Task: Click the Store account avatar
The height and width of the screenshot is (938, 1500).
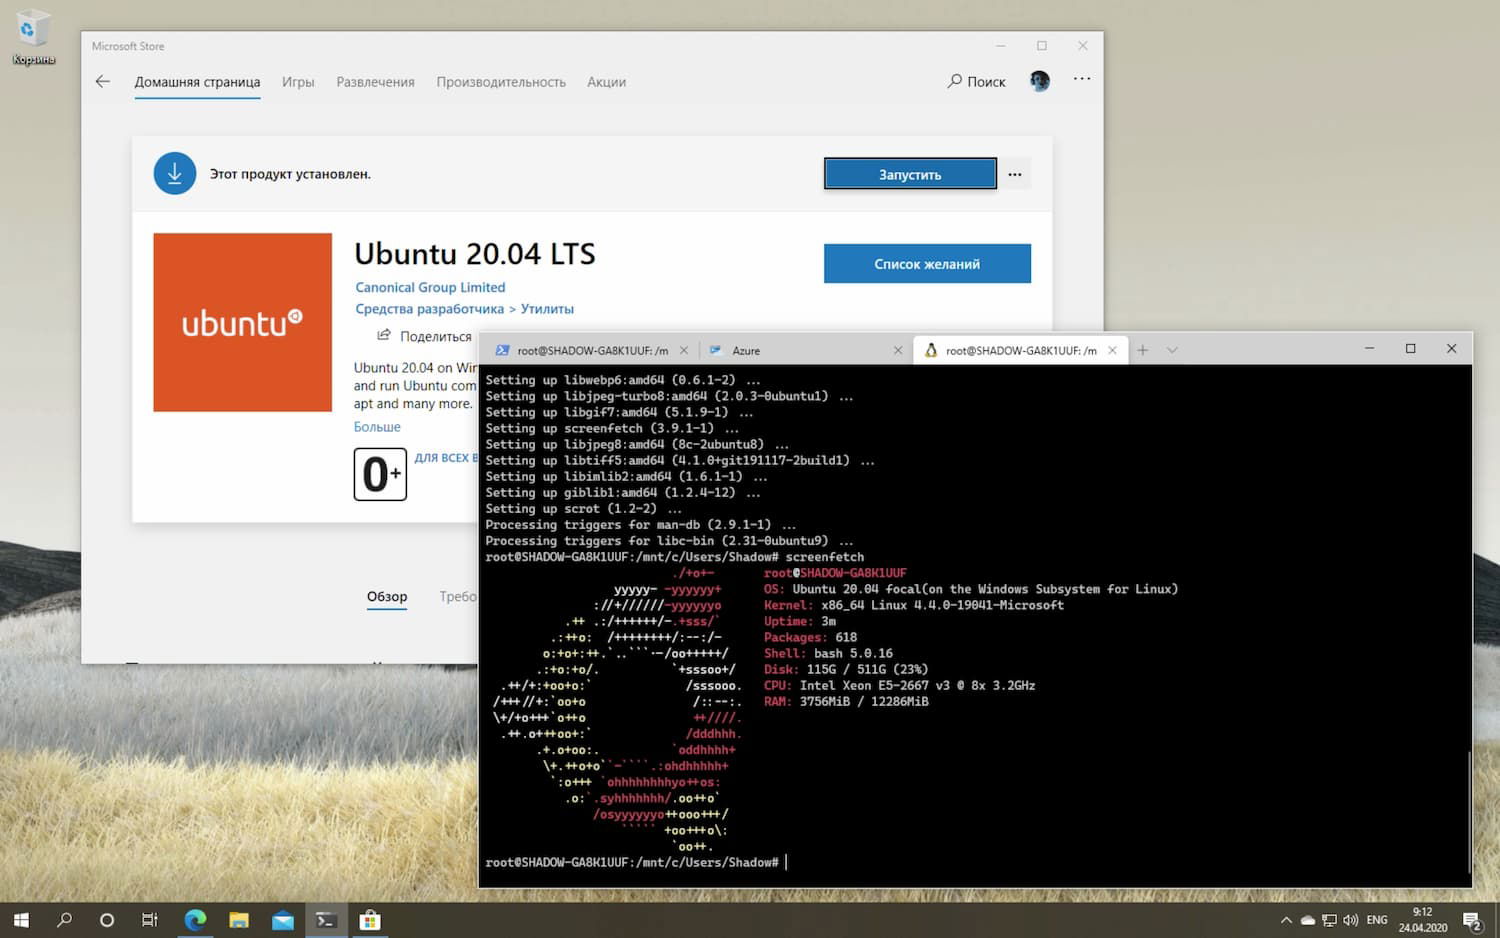Action: pyautogui.click(x=1039, y=81)
